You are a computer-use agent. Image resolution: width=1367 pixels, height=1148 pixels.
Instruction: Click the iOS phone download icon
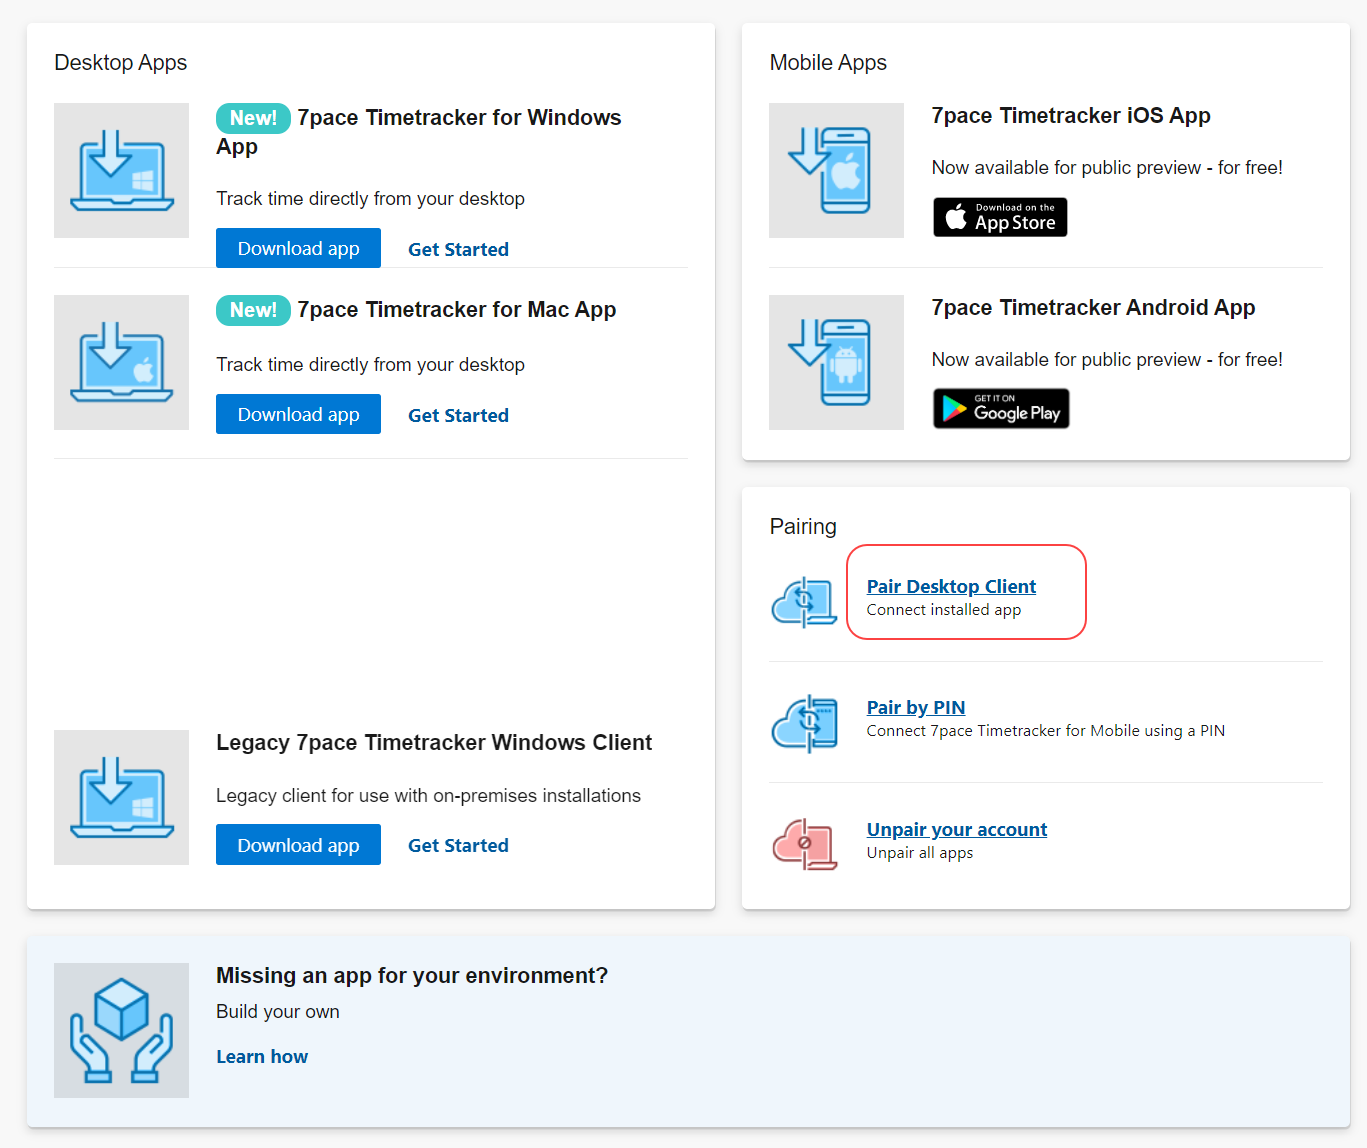tap(836, 170)
